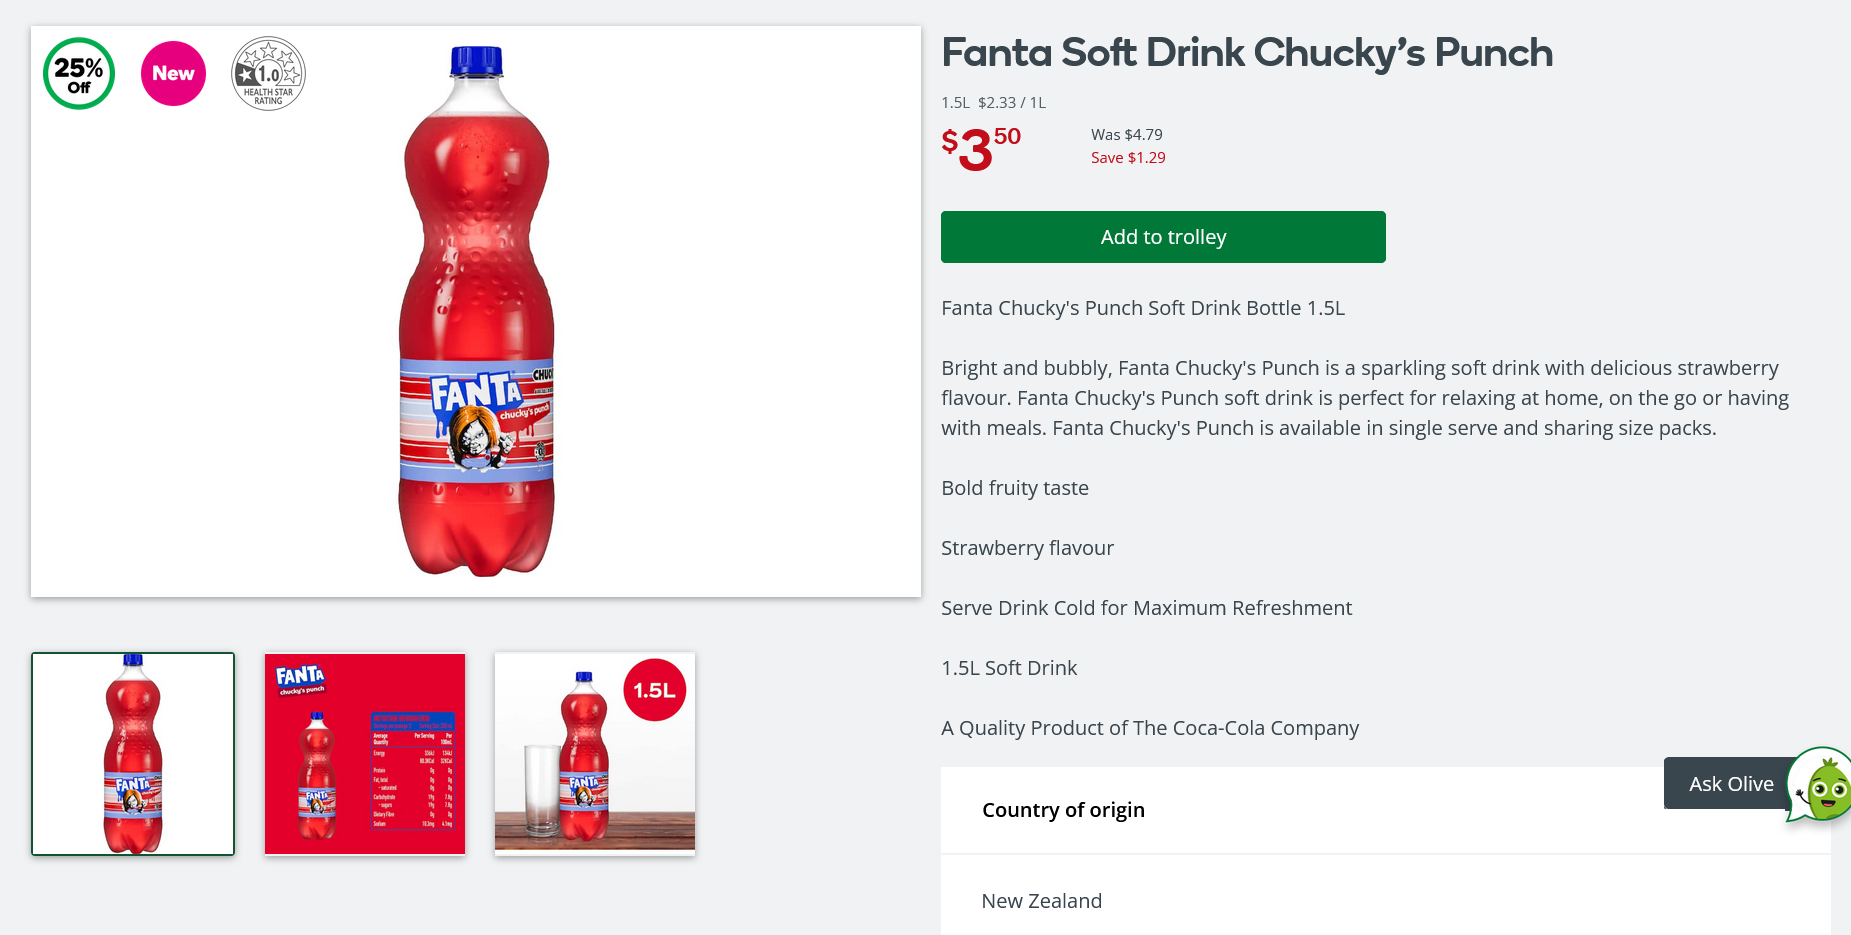Click the Was $4.79 price text

(x=1127, y=135)
